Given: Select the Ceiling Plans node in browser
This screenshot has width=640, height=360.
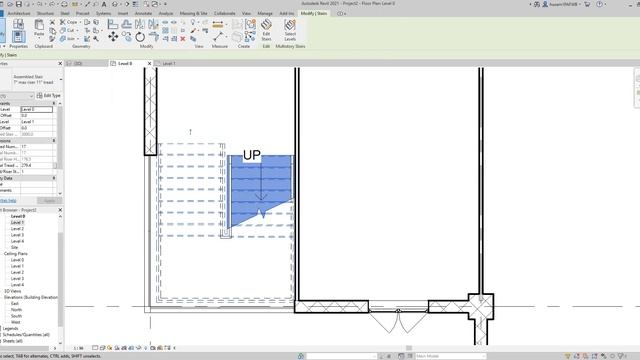Looking at the screenshot, I should [x=16, y=254].
